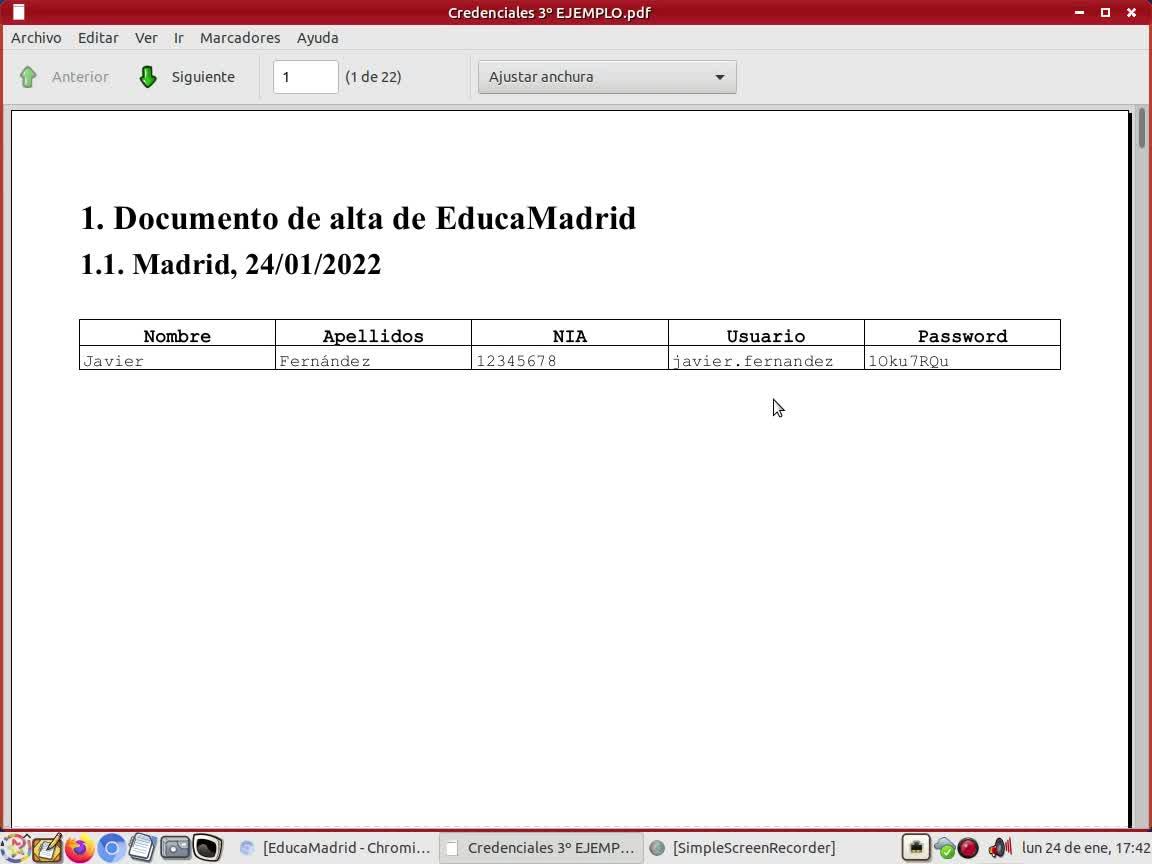Image resolution: width=1152 pixels, height=864 pixels.
Task: Launch Chromium browser from the taskbar
Action: [x=112, y=848]
